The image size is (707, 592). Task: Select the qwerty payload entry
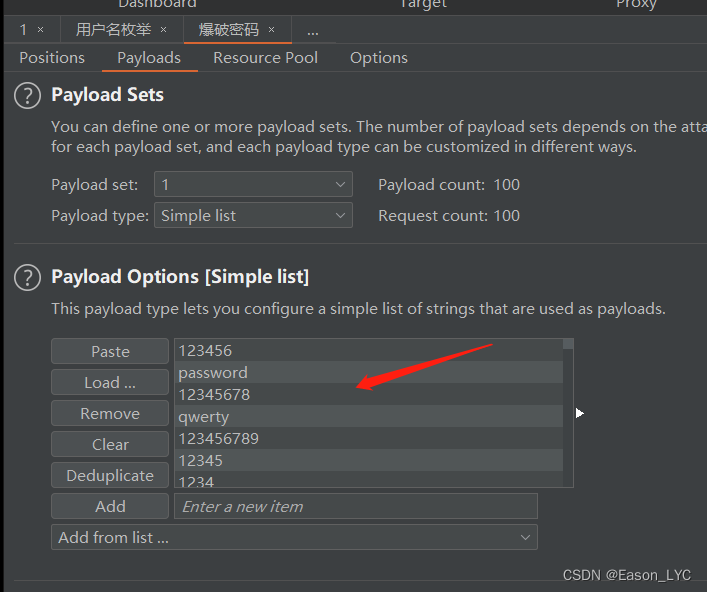pyautogui.click(x=369, y=416)
